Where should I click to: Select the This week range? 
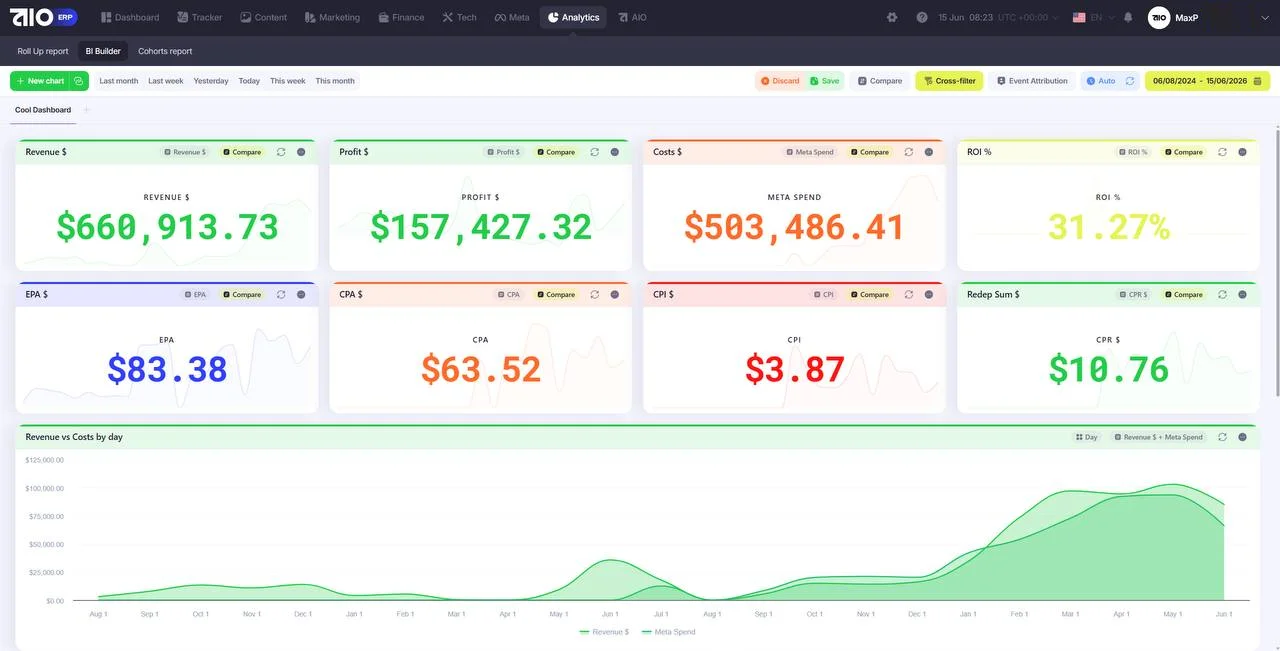288,81
